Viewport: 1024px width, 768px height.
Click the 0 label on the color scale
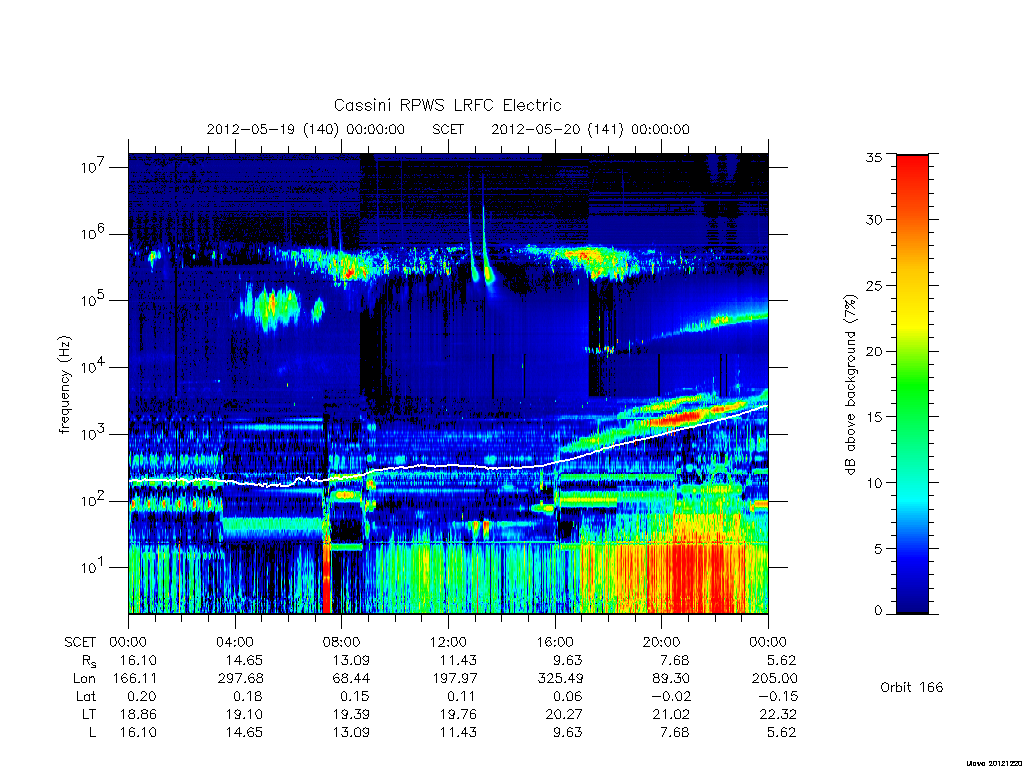coord(878,610)
